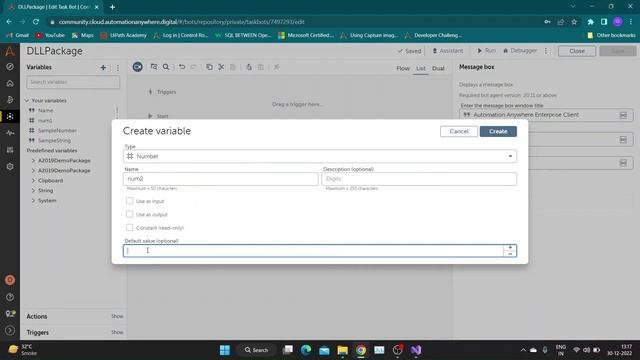Screen dimensions: 640x360
Task: Expand the Clipboard predefined variables
Action: click(x=33, y=180)
